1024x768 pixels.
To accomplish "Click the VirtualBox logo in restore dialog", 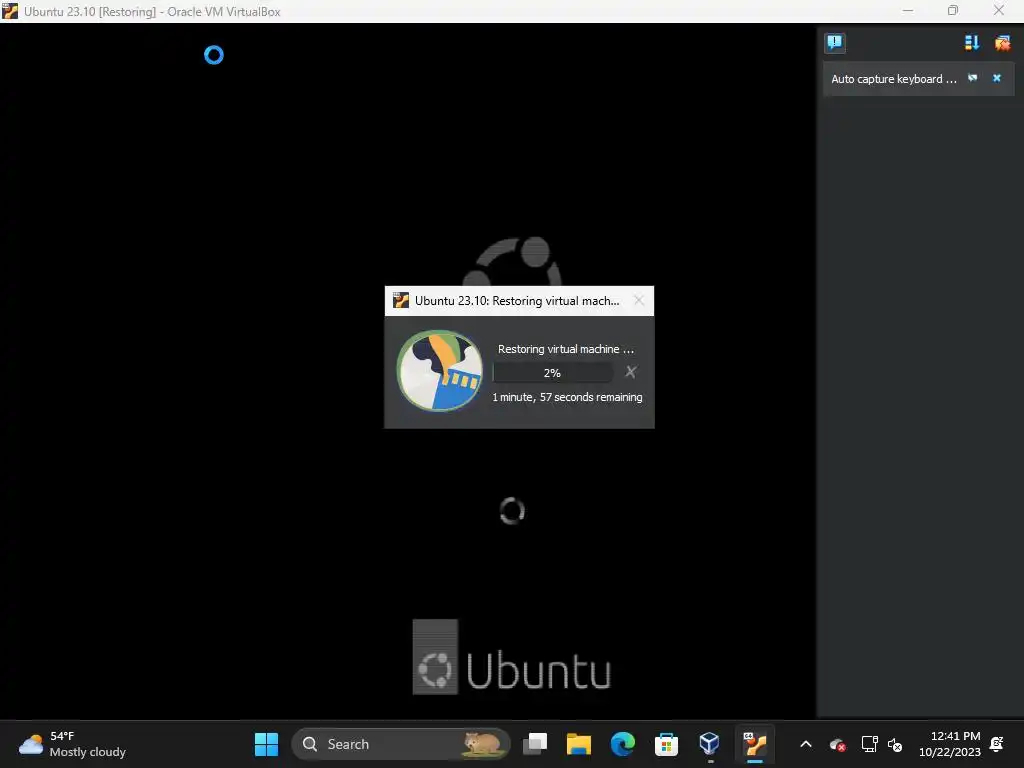I will click(440, 370).
